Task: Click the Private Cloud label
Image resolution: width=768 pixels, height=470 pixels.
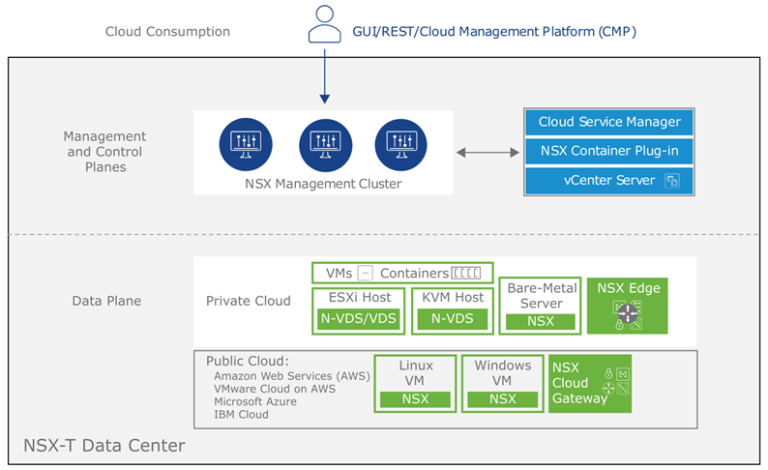Action: tap(248, 301)
